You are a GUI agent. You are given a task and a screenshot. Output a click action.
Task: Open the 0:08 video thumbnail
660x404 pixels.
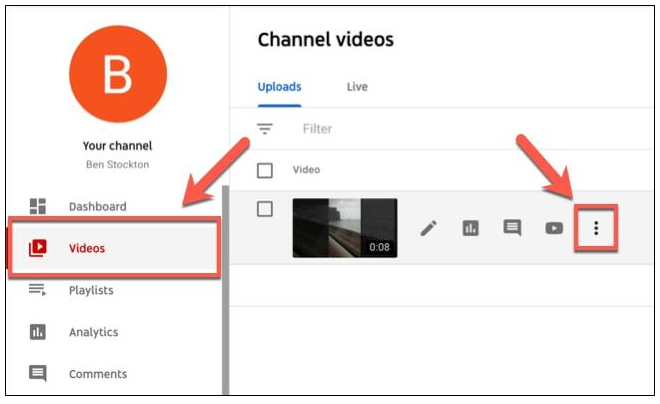pyautogui.click(x=345, y=228)
